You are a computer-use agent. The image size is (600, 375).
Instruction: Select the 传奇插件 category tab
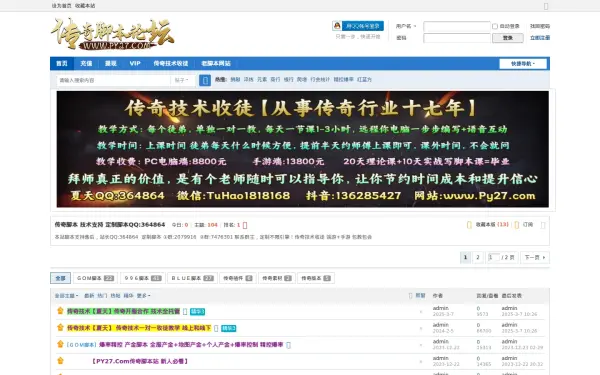[x=238, y=278]
